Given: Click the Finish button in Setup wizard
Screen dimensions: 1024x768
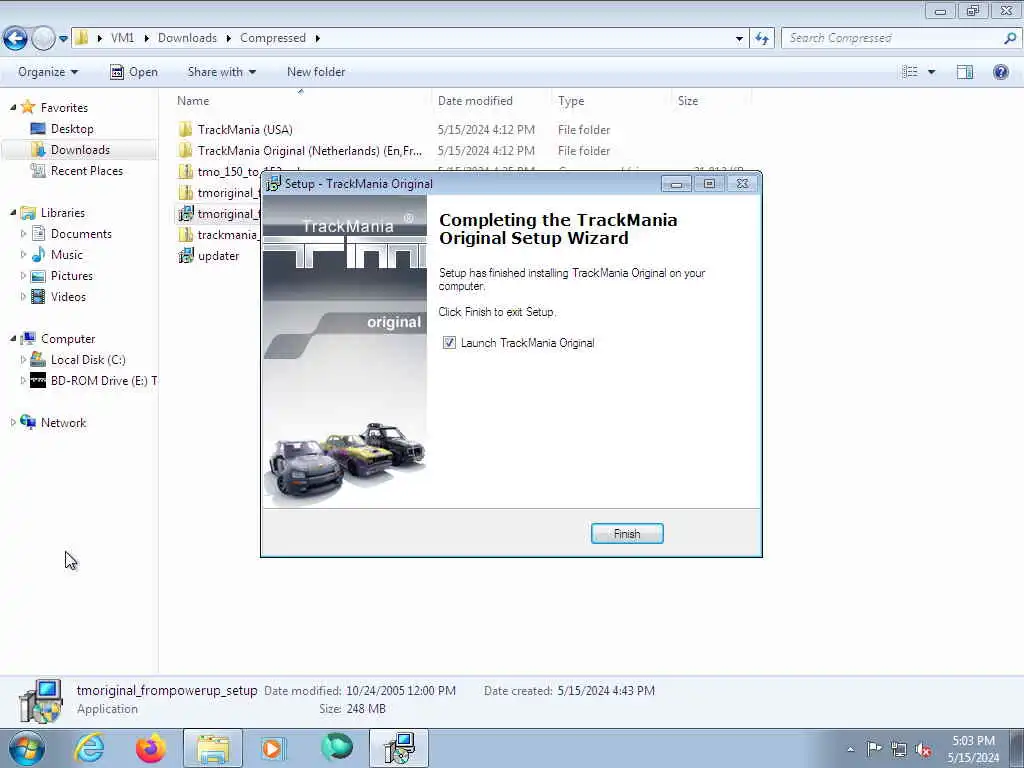Looking at the screenshot, I should [x=627, y=534].
